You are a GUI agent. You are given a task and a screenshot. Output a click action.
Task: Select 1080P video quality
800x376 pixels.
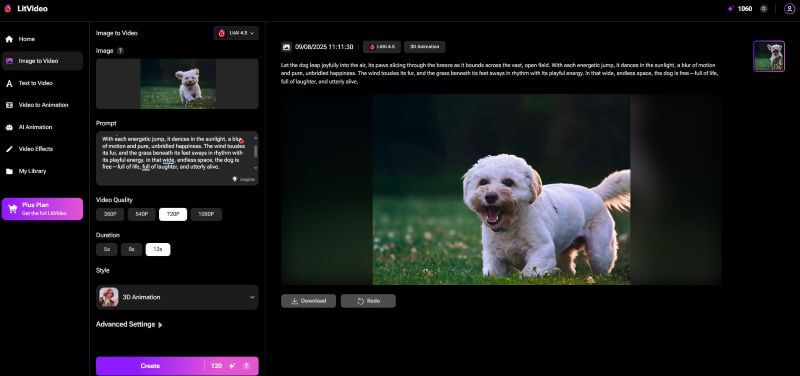pos(206,214)
